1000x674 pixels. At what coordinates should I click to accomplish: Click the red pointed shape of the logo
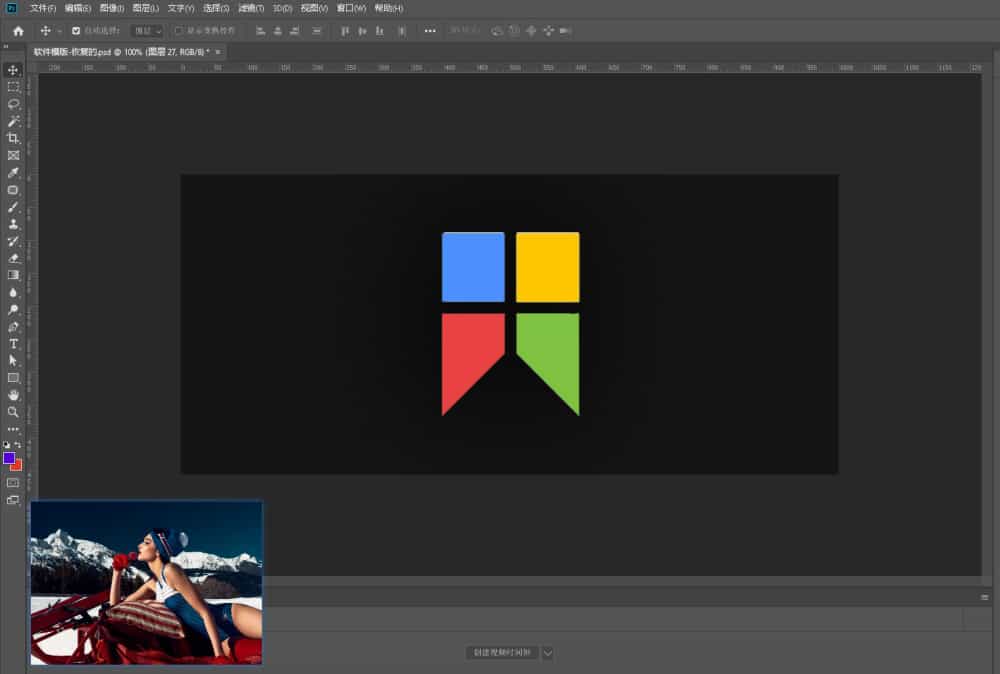coord(469,357)
